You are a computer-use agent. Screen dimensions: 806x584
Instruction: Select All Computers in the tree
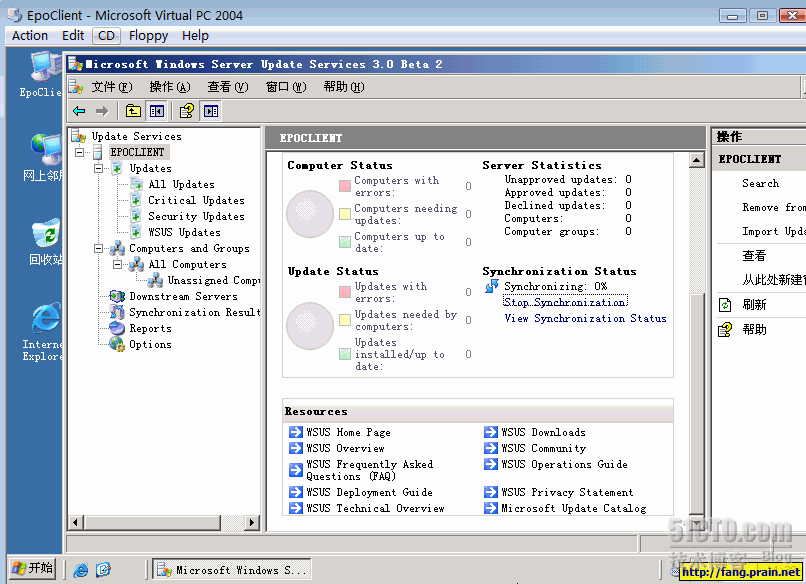[x=187, y=264]
